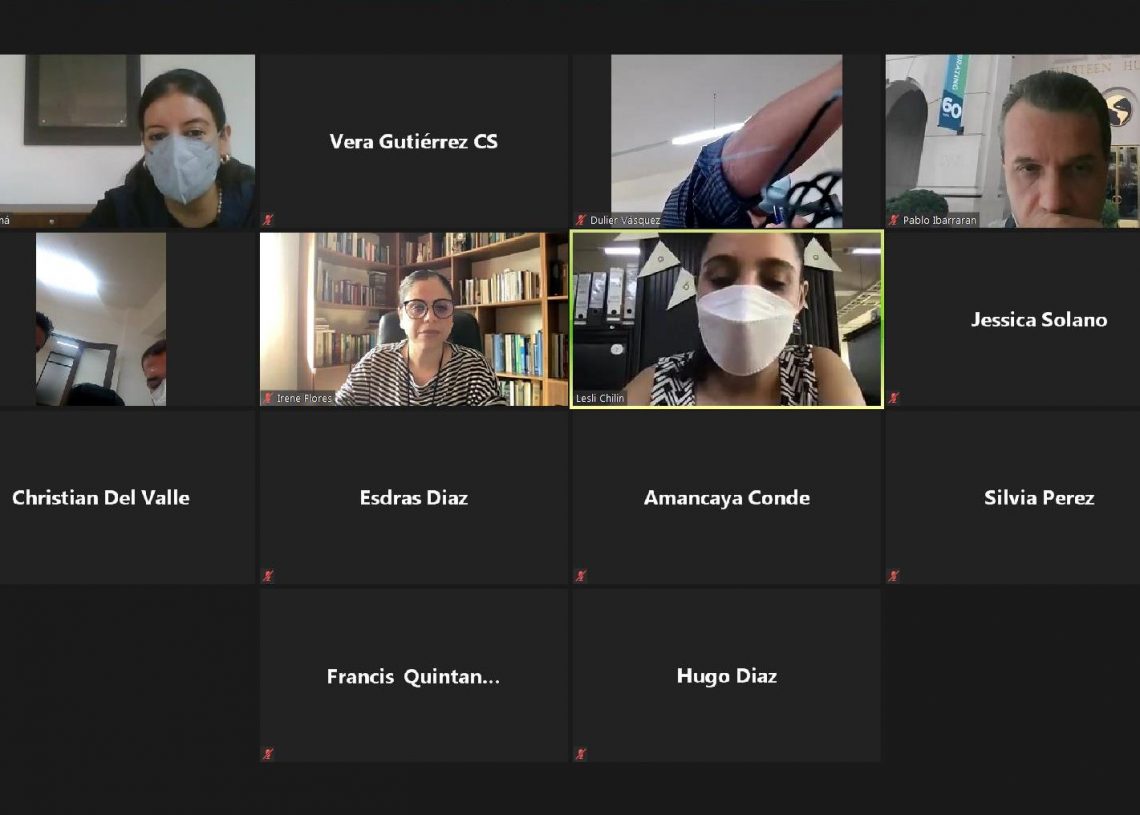Click the Jessica Solano name label
The height and width of the screenshot is (815, 1140).
click(x=1039, y=320)
